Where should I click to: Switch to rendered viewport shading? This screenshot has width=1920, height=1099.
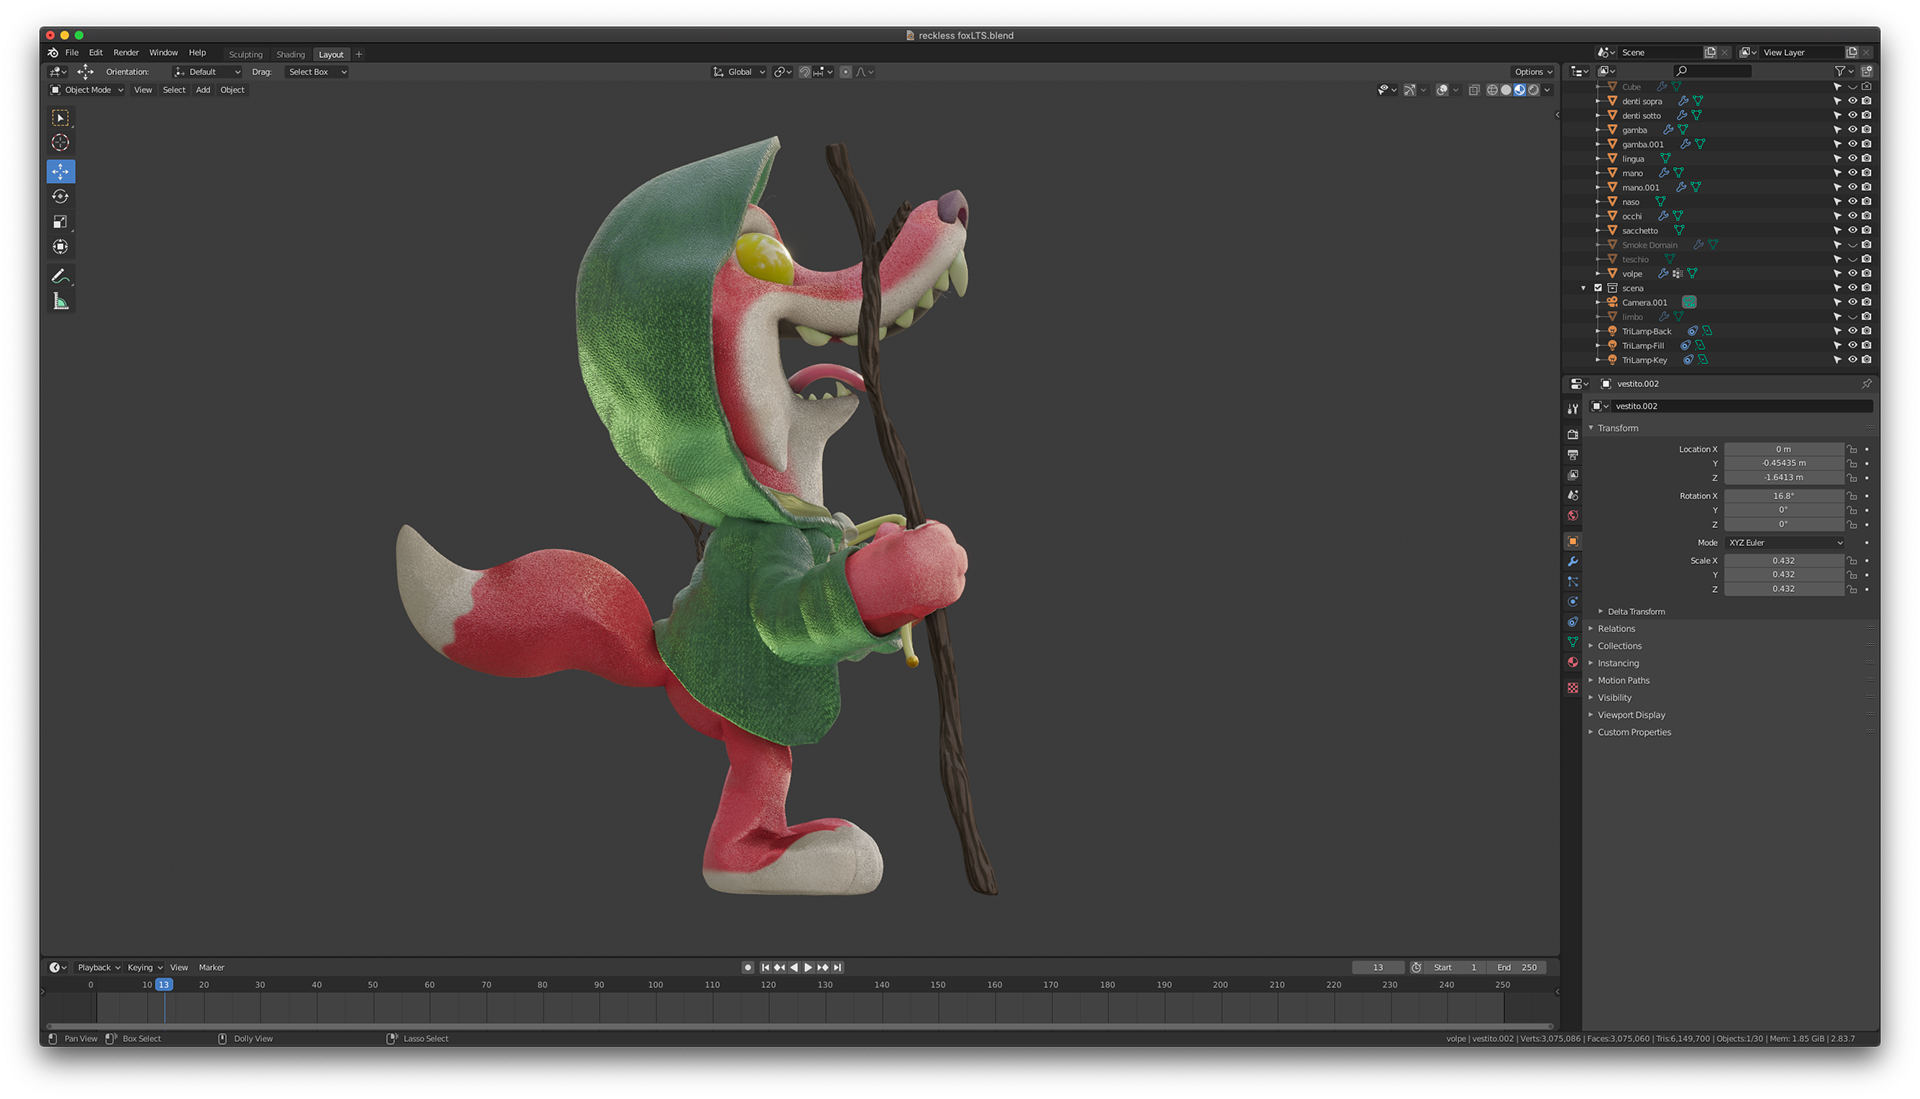pos(1533,90)
